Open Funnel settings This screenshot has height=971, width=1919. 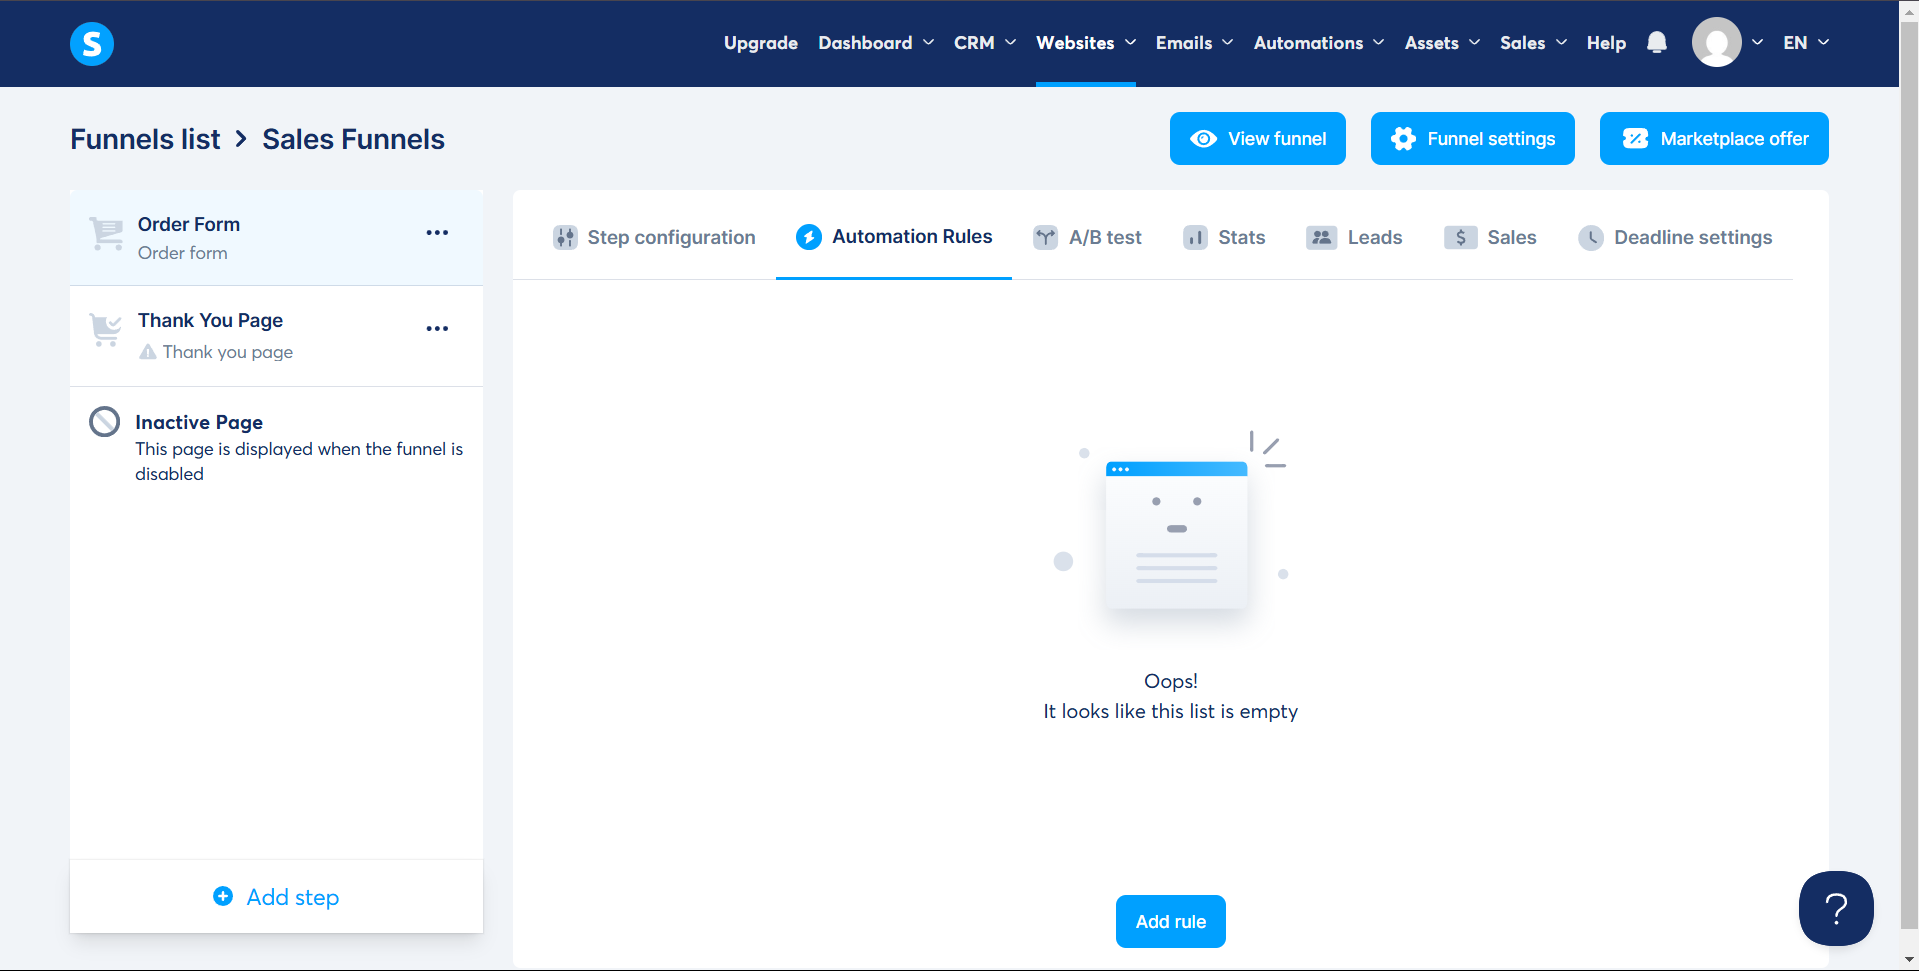point(1472,139)
